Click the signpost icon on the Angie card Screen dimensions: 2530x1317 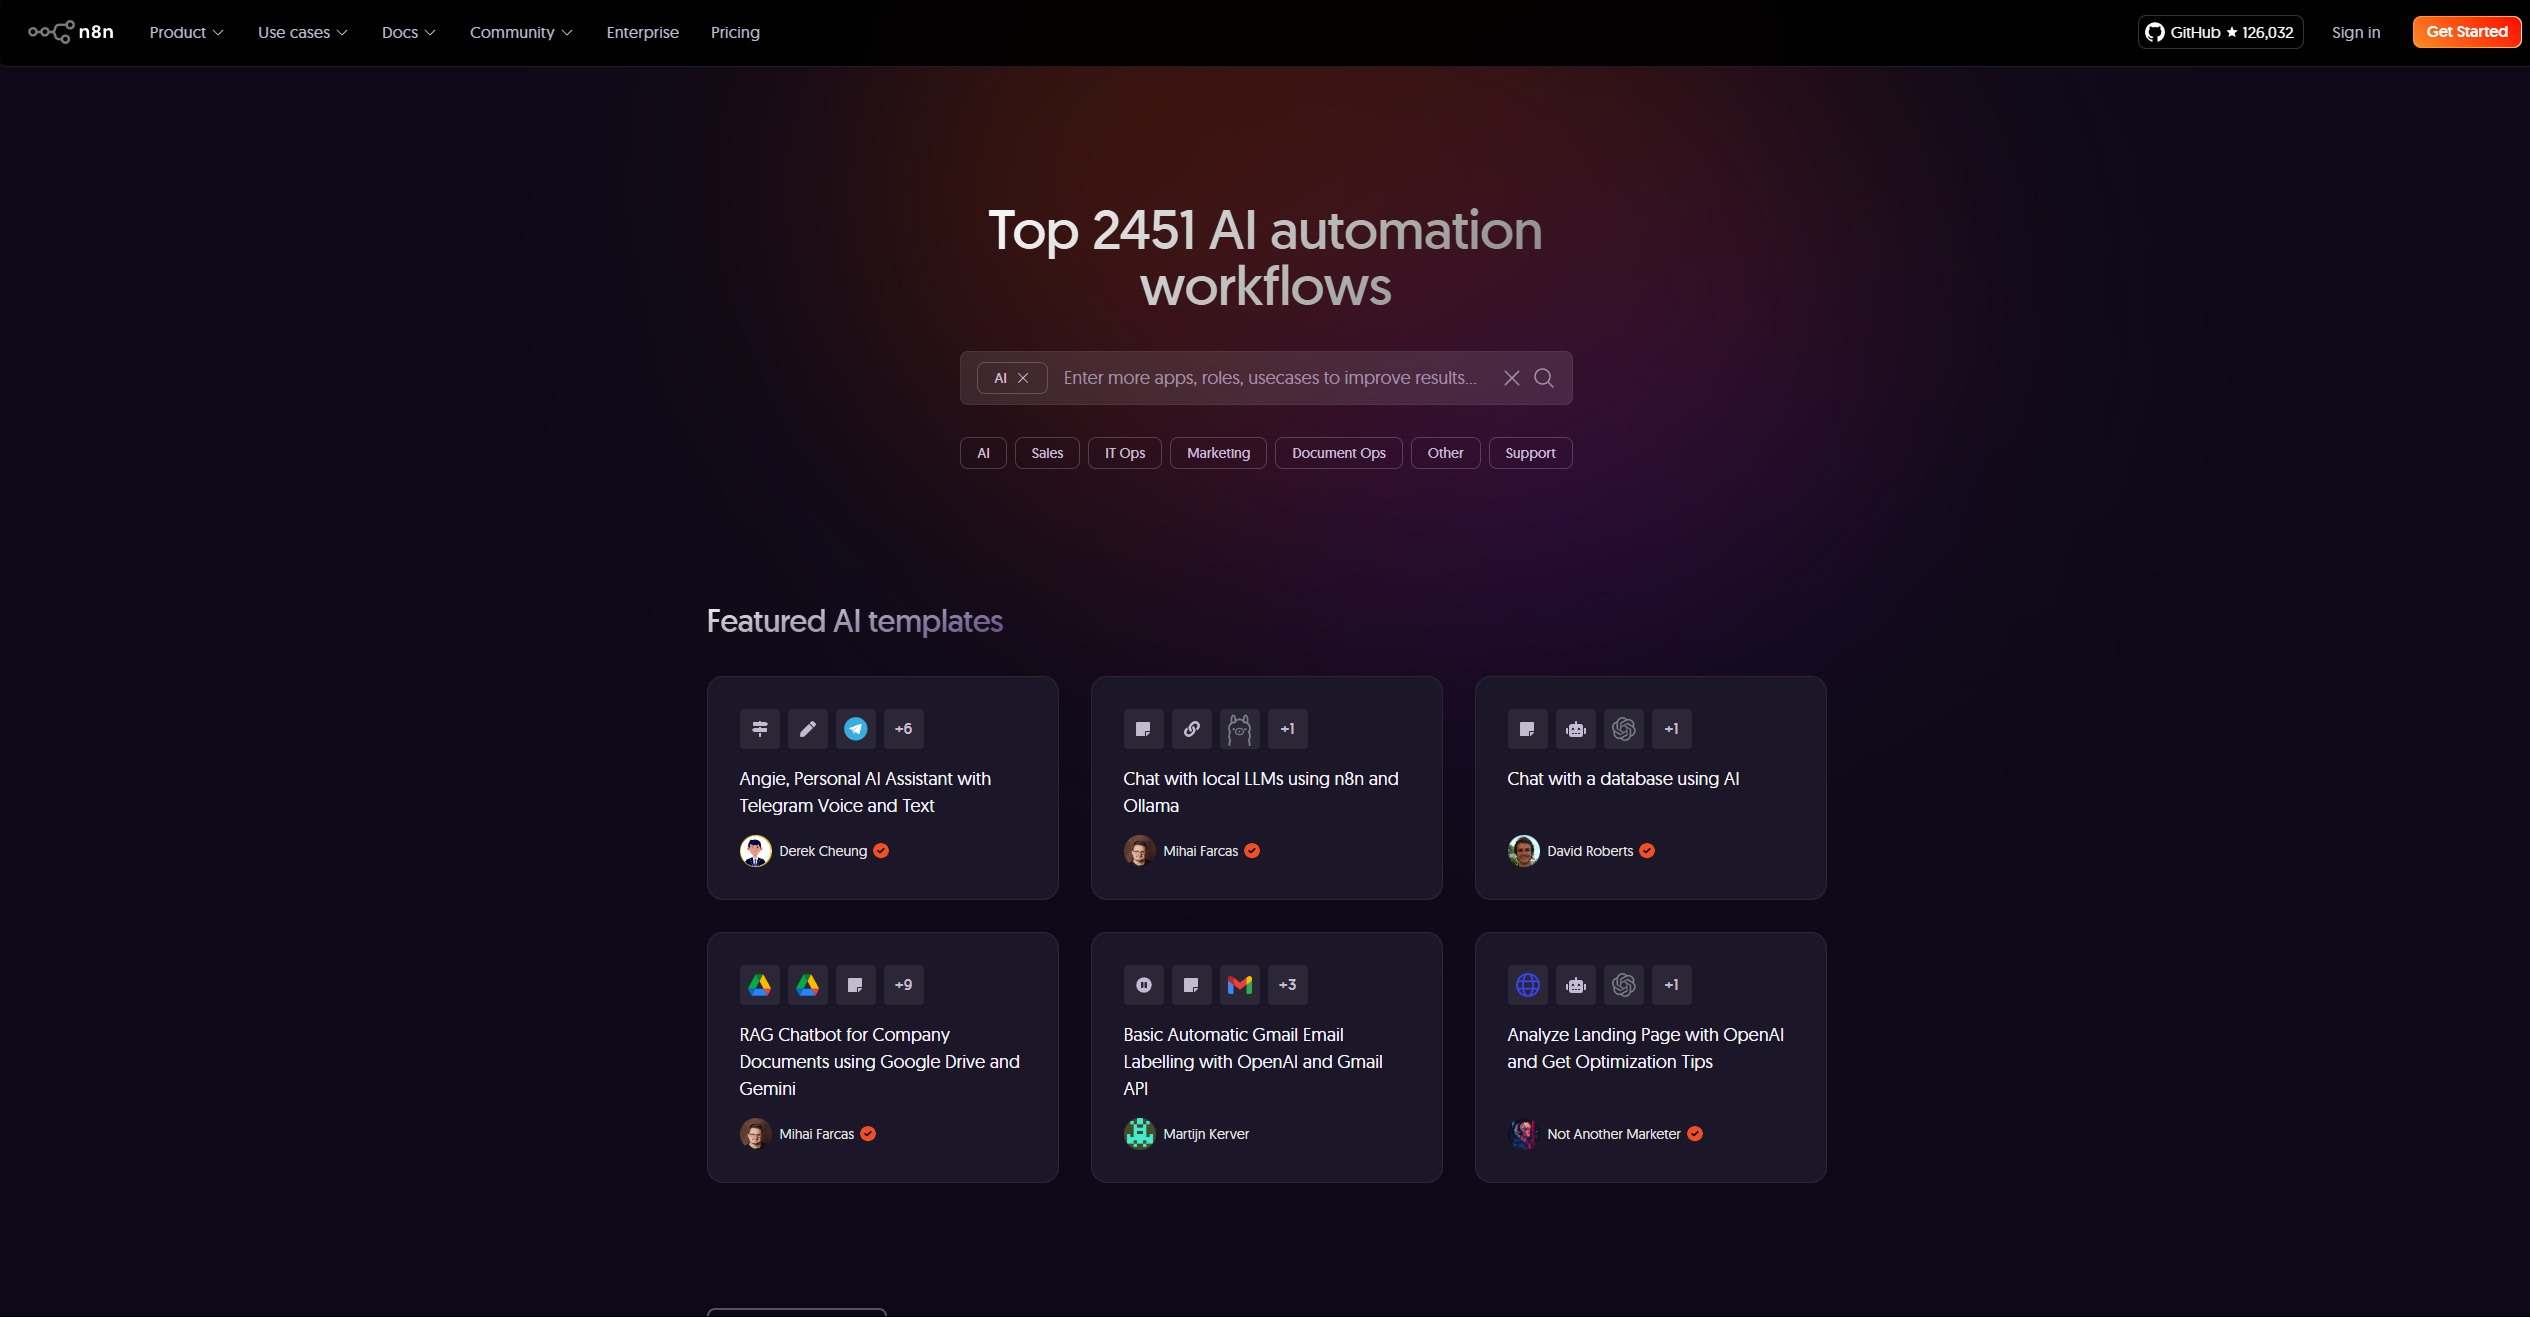pyautogui.click(x=760, y=729)
